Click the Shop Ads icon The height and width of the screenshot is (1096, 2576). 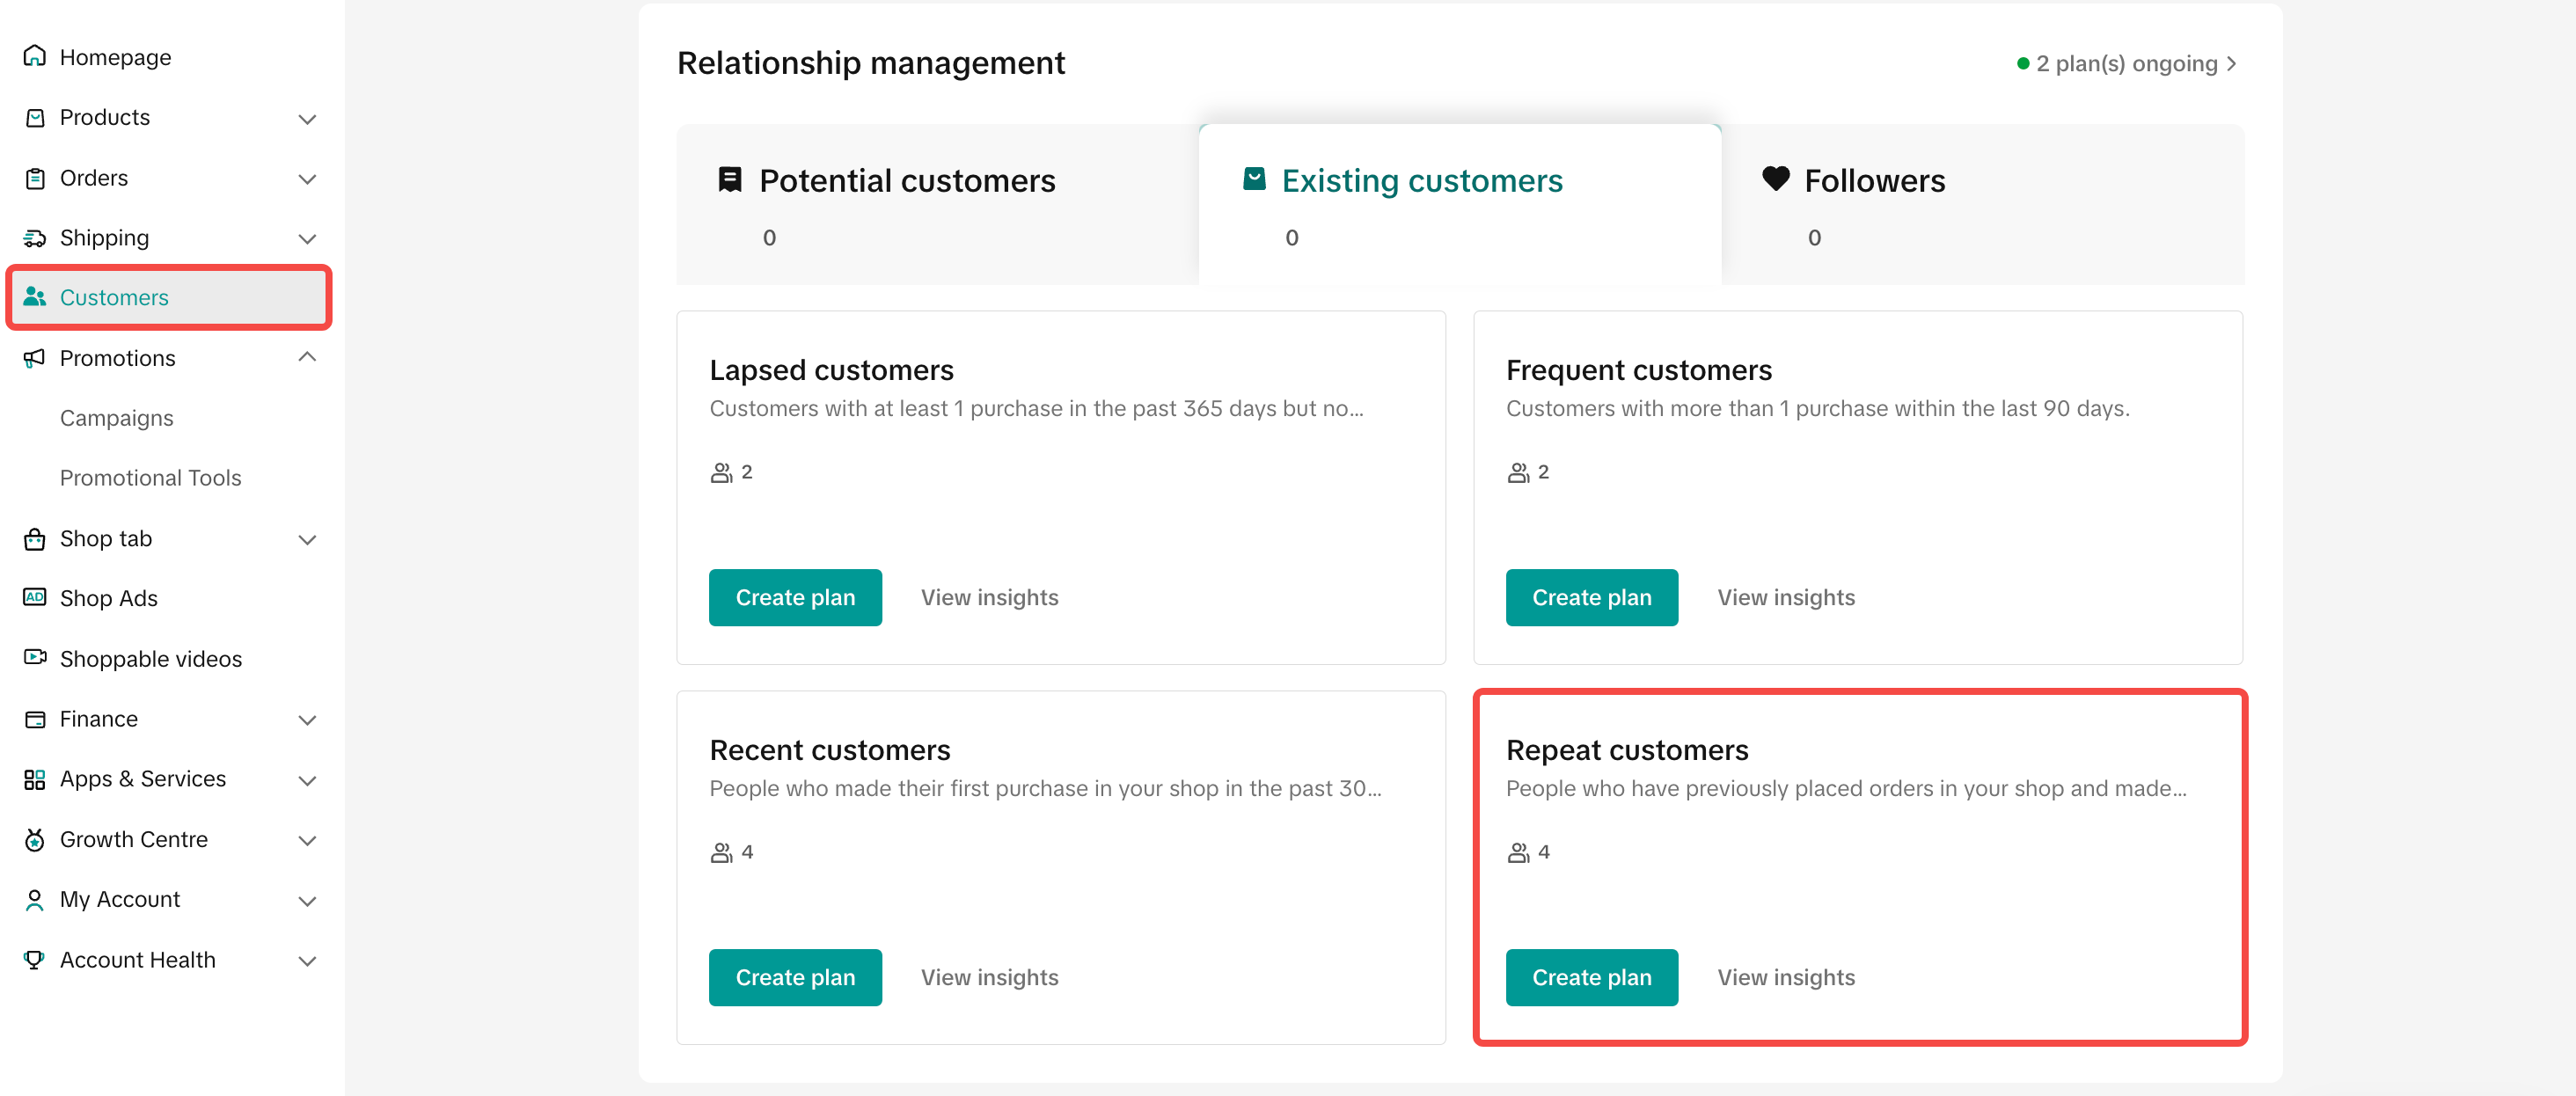click(x=35, y=597)
